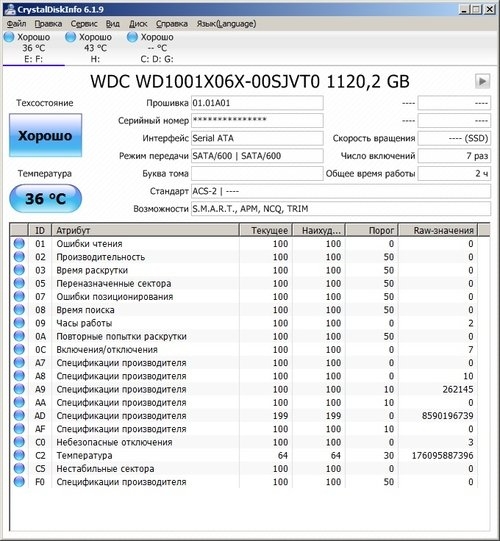Click the Интерфейс field Serial ATA
This screenshot has height=541, width=500.
(x=257, y=138)
